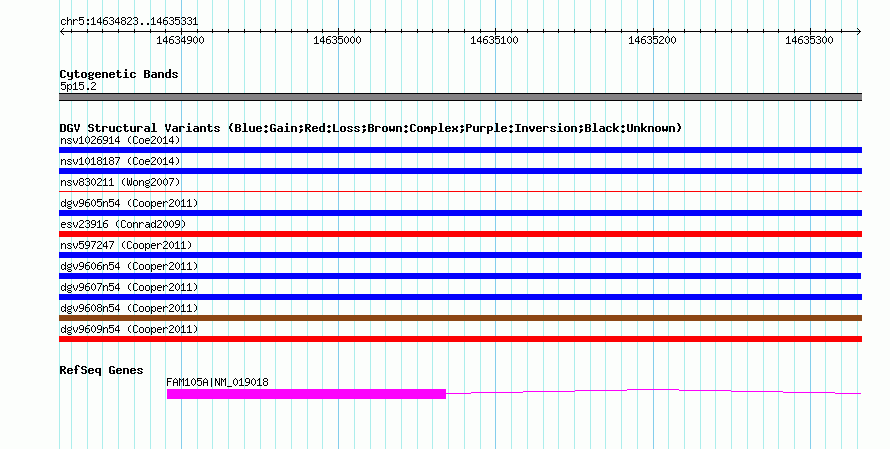Screen dimensions: 890x449
Task: Select the 5p15.2 band label
Action: (x=78, y=86)
